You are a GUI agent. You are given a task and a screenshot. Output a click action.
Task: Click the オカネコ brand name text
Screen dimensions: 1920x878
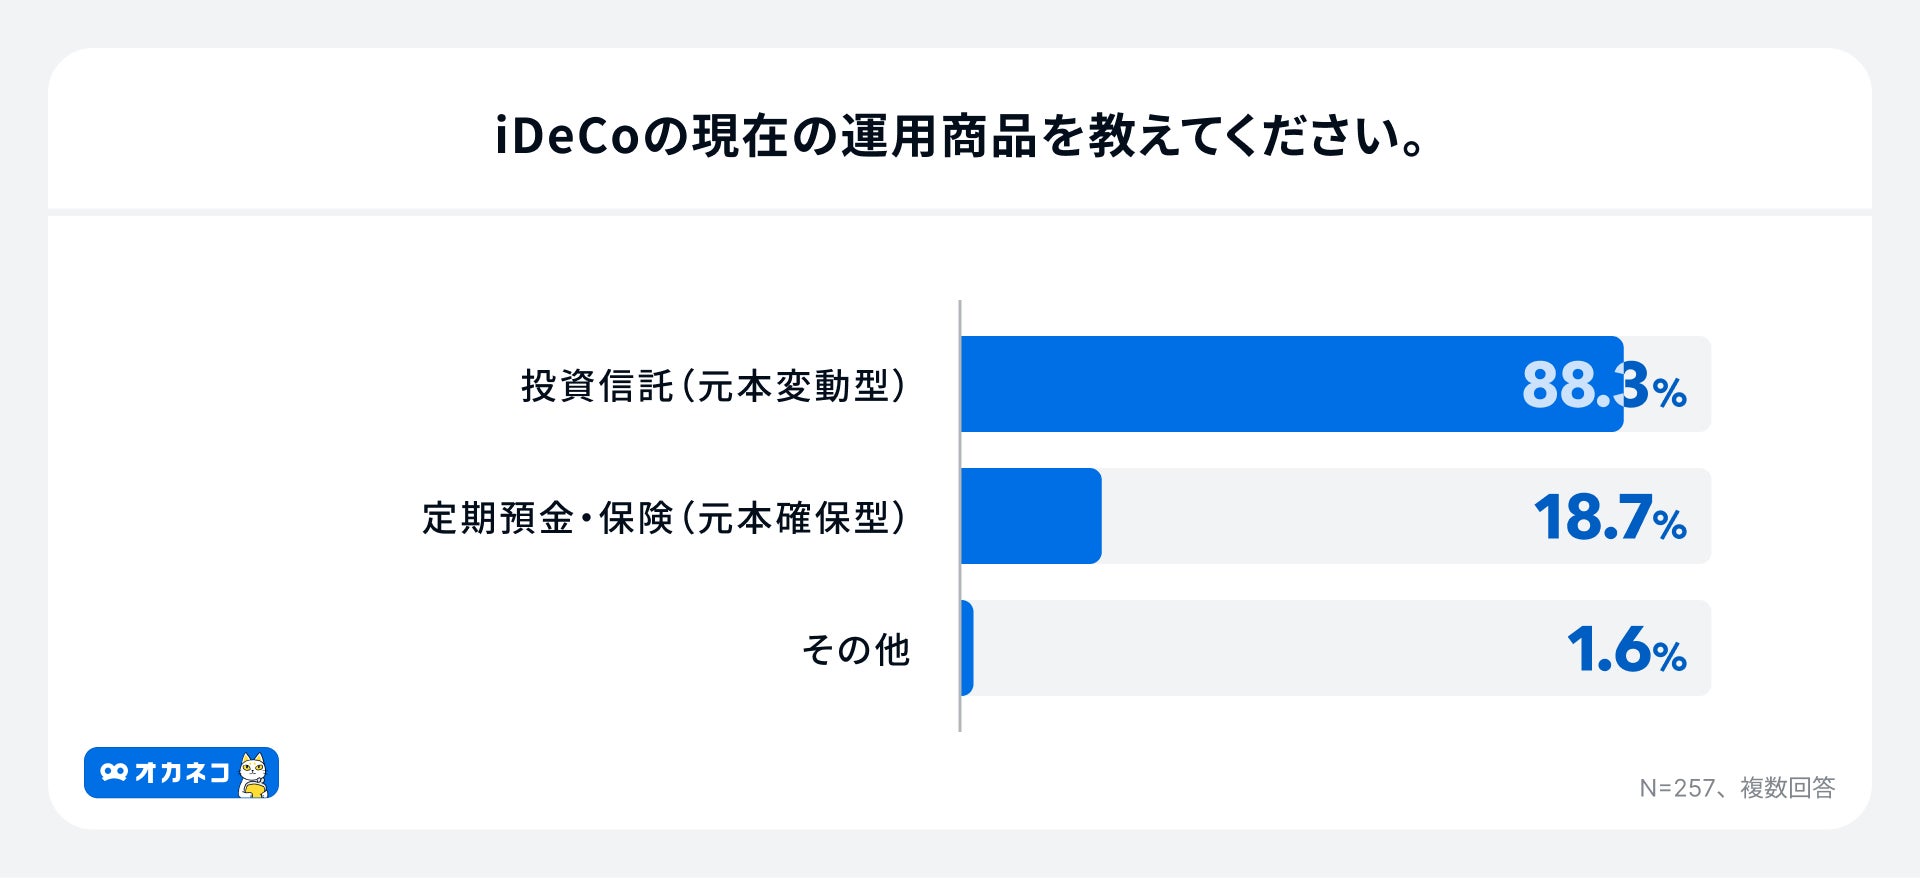[182, 773]
